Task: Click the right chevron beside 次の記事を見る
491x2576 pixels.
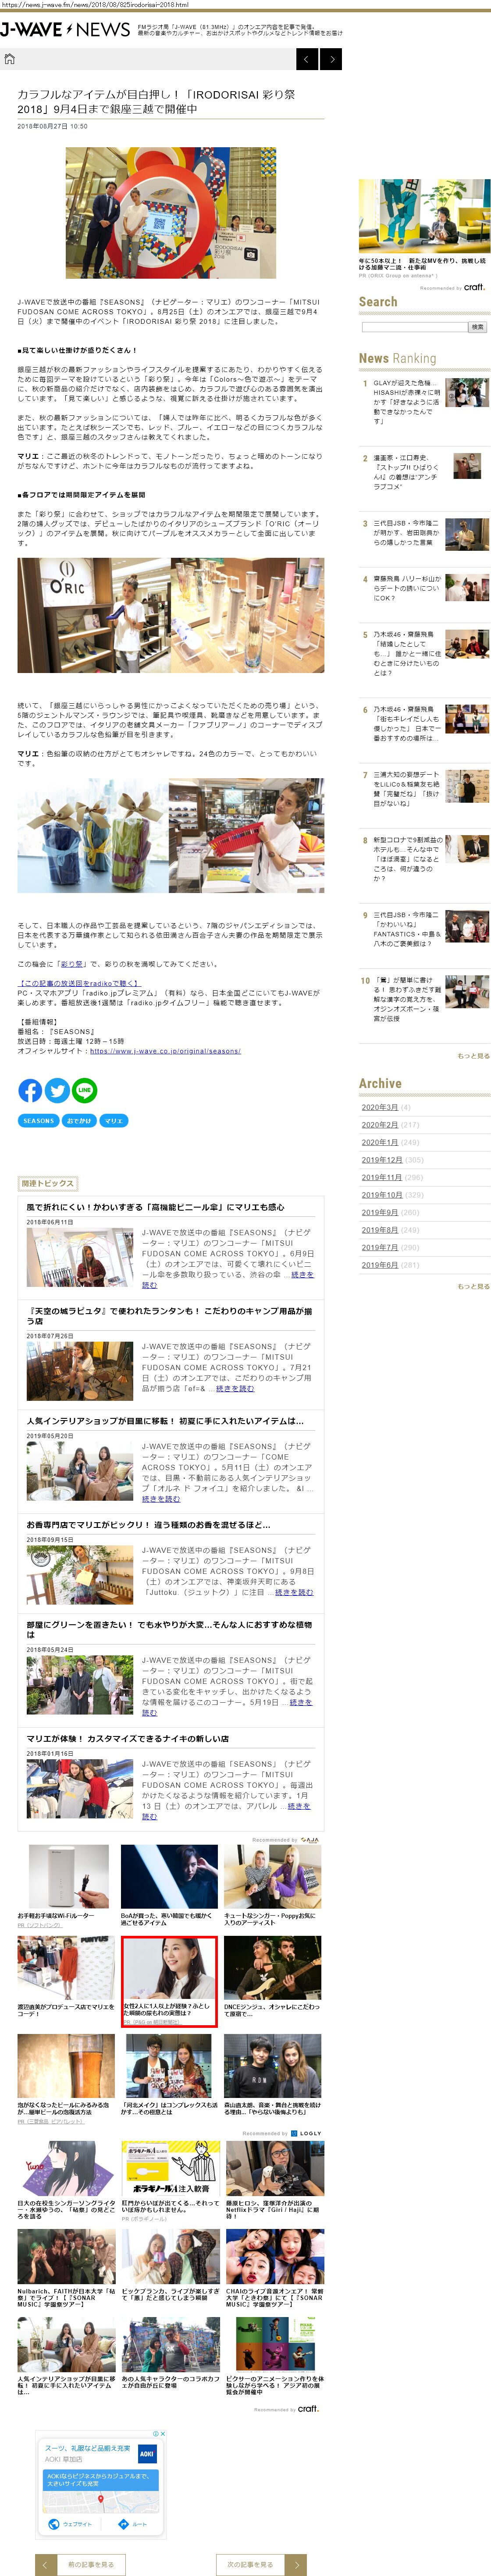Action: coord(295,2564)
